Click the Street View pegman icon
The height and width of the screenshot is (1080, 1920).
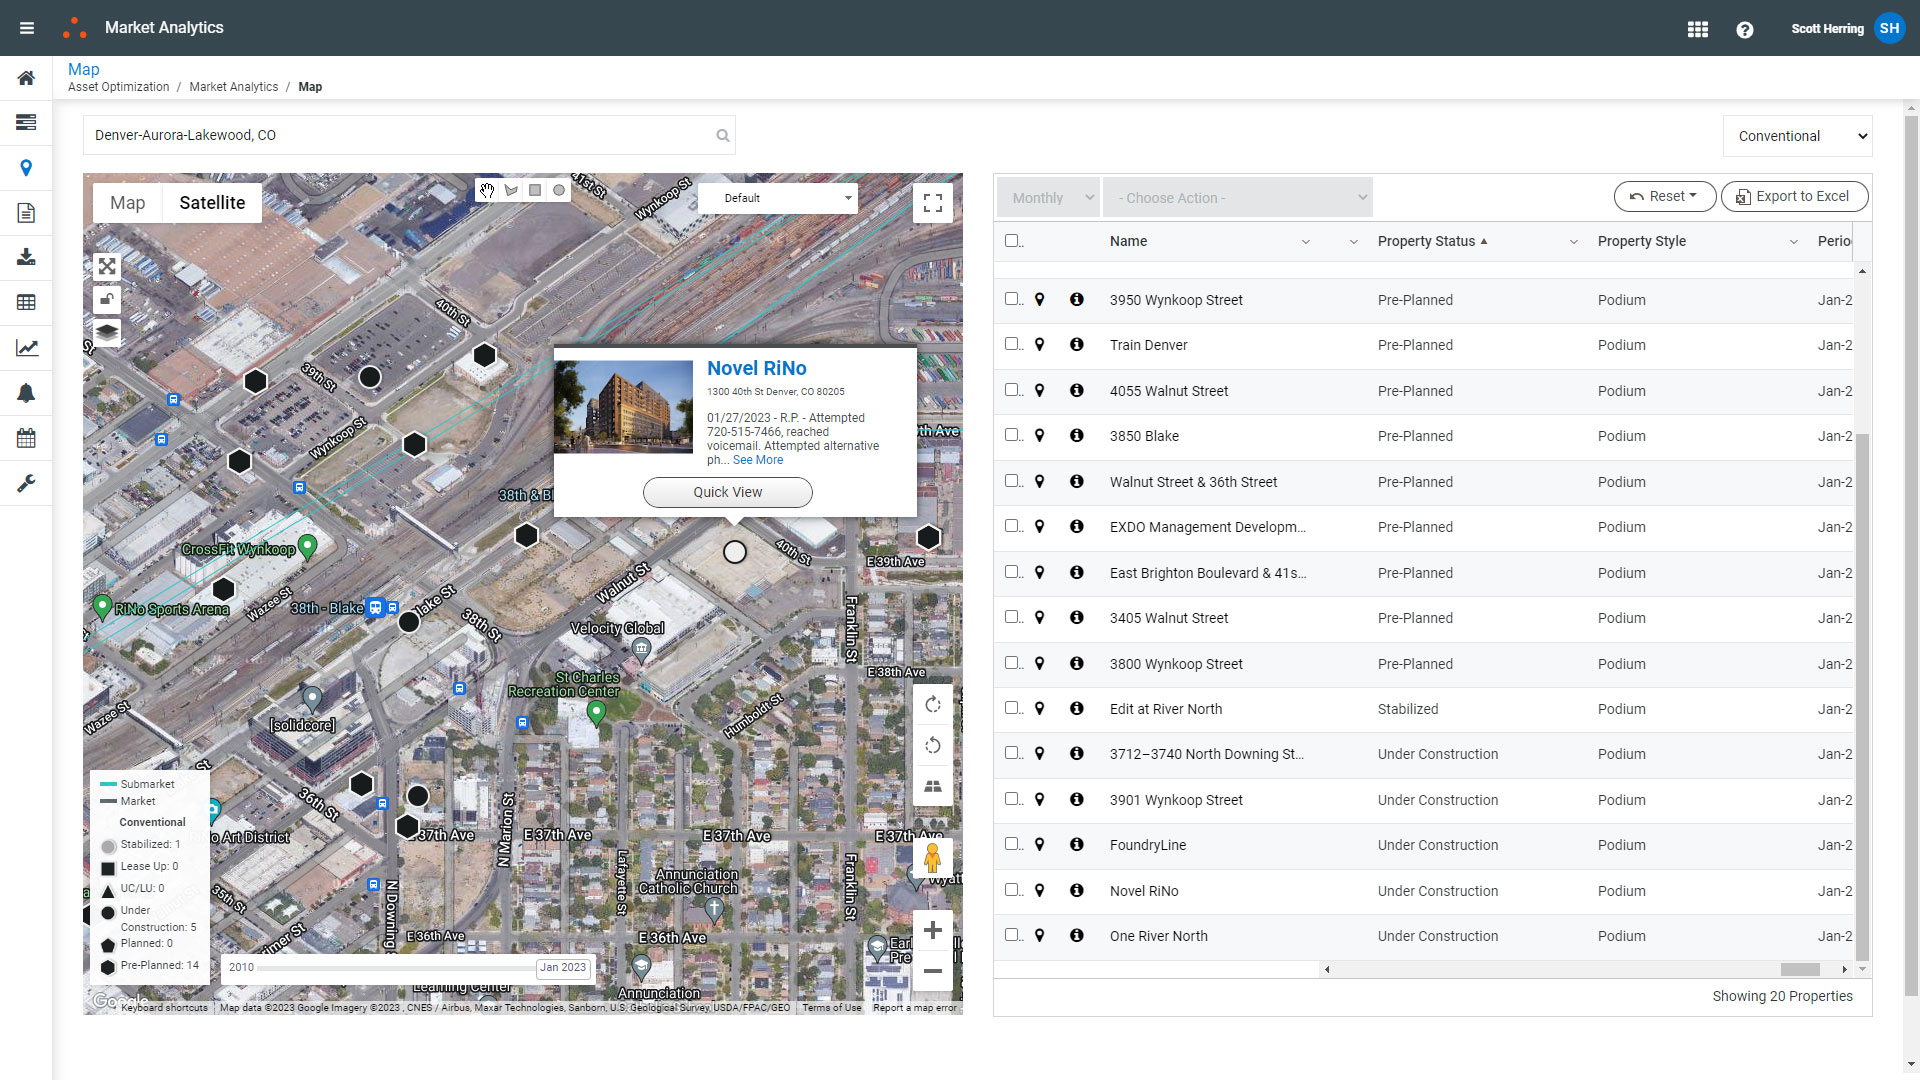click(x=932, y=858)
